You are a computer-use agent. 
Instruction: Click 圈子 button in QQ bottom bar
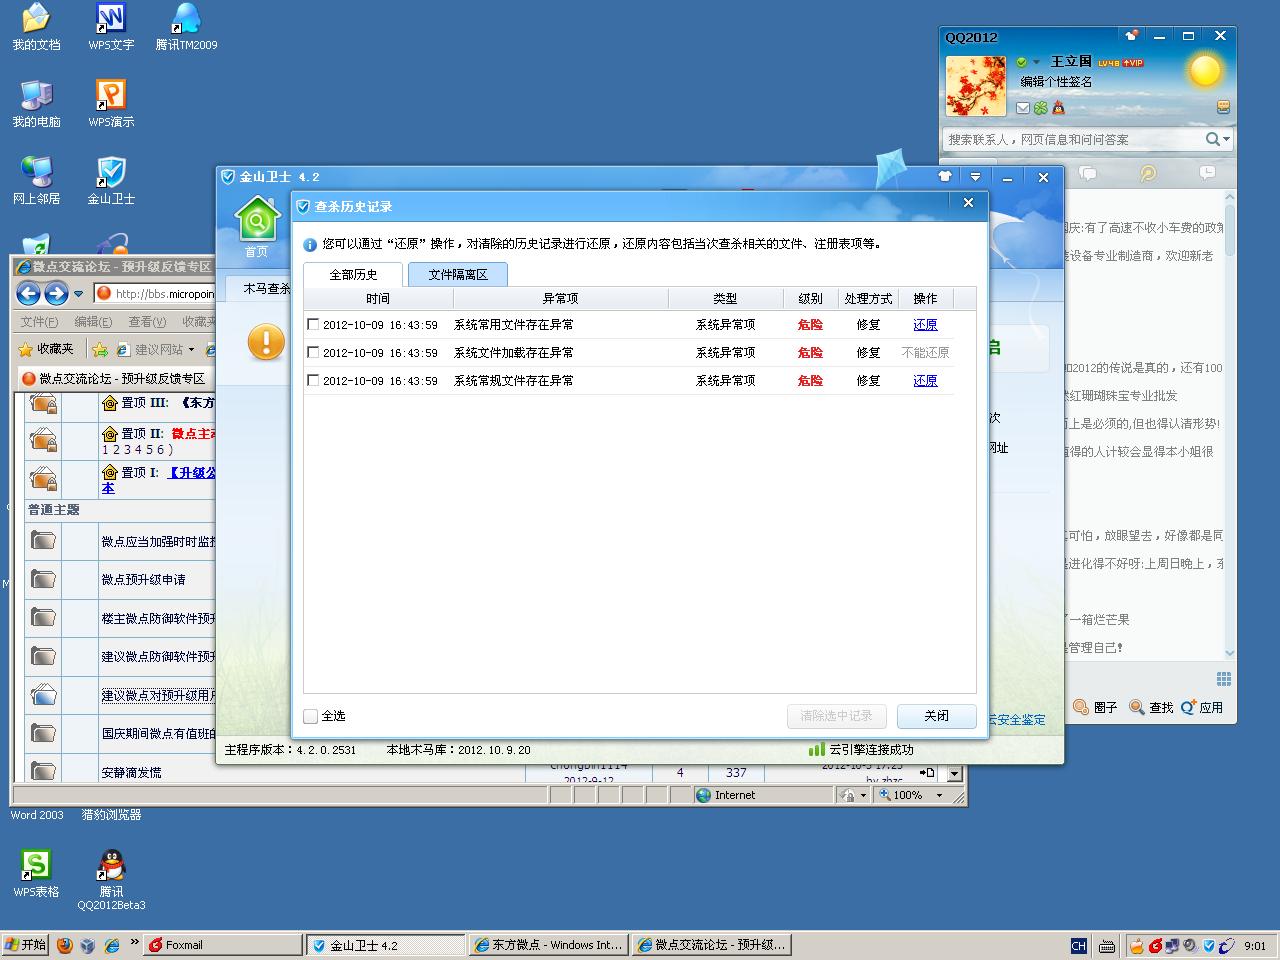point(1095,707)
